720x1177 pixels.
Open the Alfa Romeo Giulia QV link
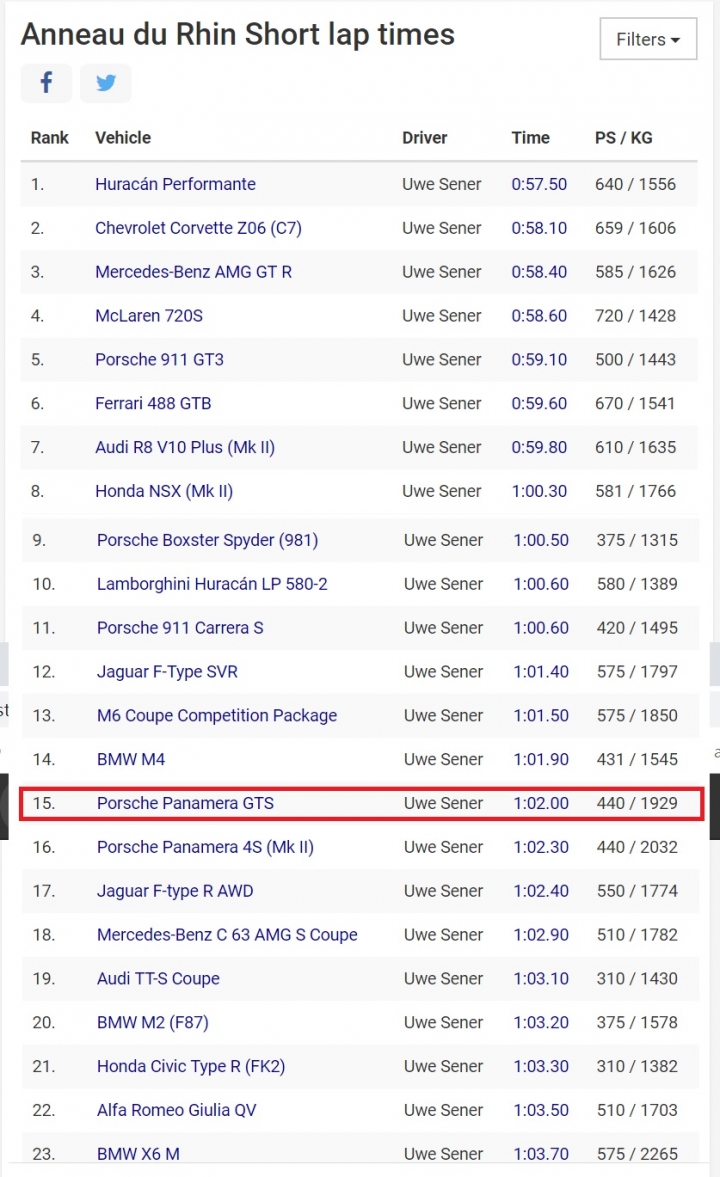[x=176, y=1110]
